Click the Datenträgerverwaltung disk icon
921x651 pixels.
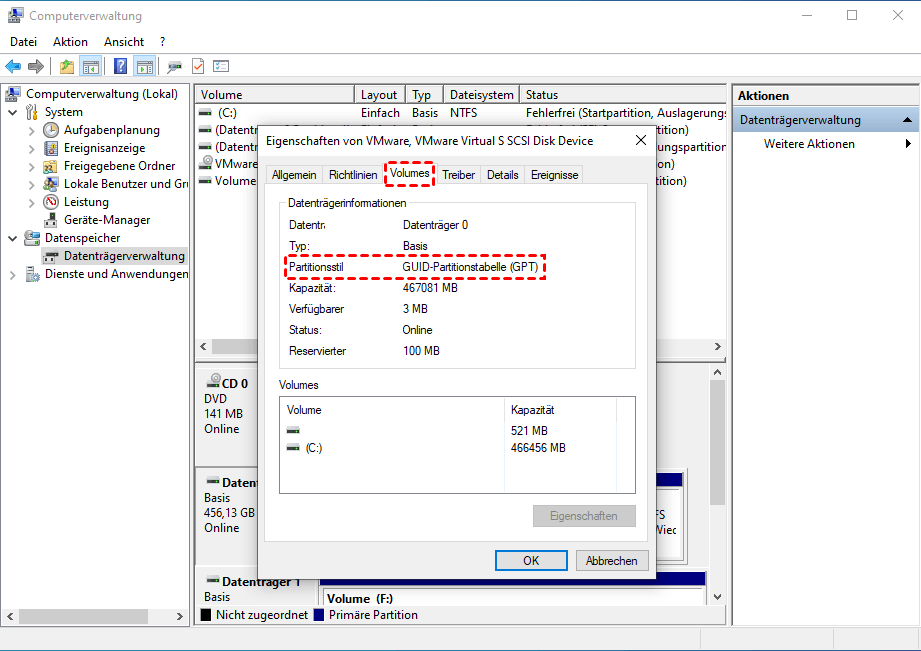point(51,257)
